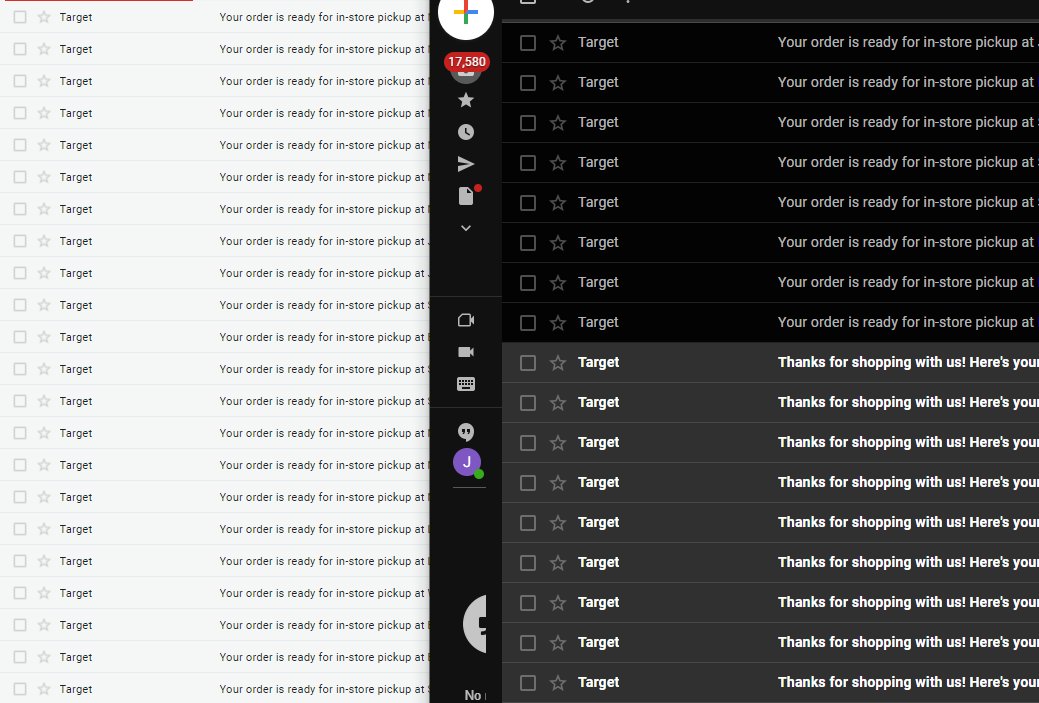Screen dimensions: 1039x703
Task: Star the topmost Target email in dark window
Action: (x=558, y=42)
